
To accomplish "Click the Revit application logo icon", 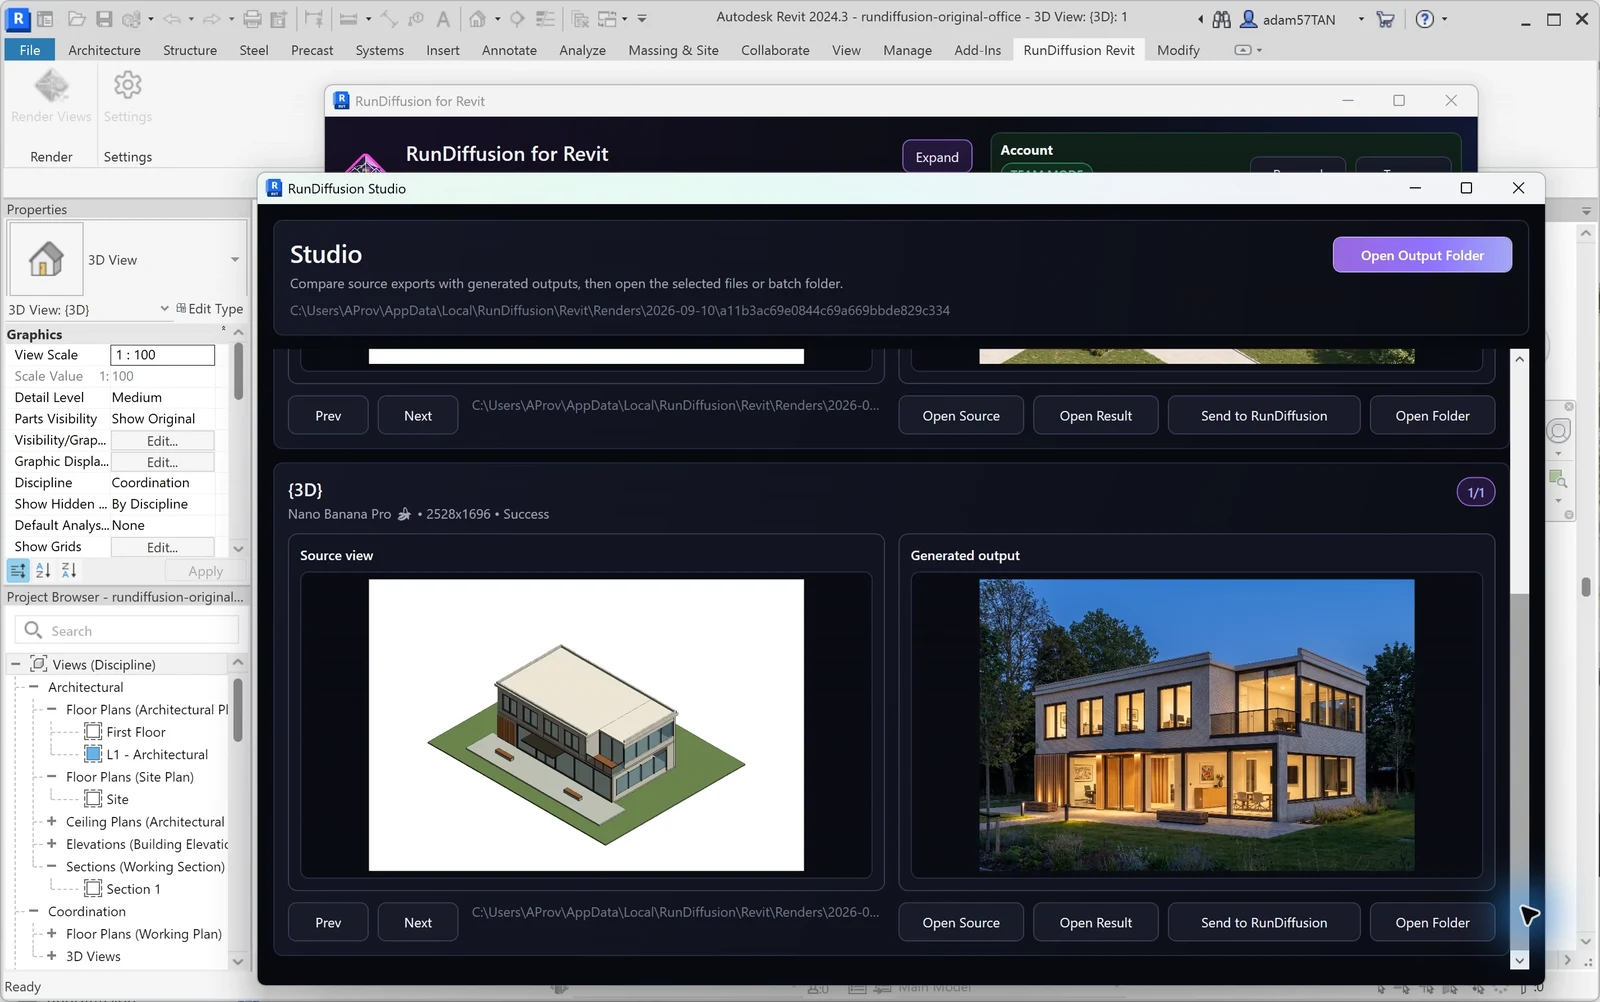I will [18, 18].
